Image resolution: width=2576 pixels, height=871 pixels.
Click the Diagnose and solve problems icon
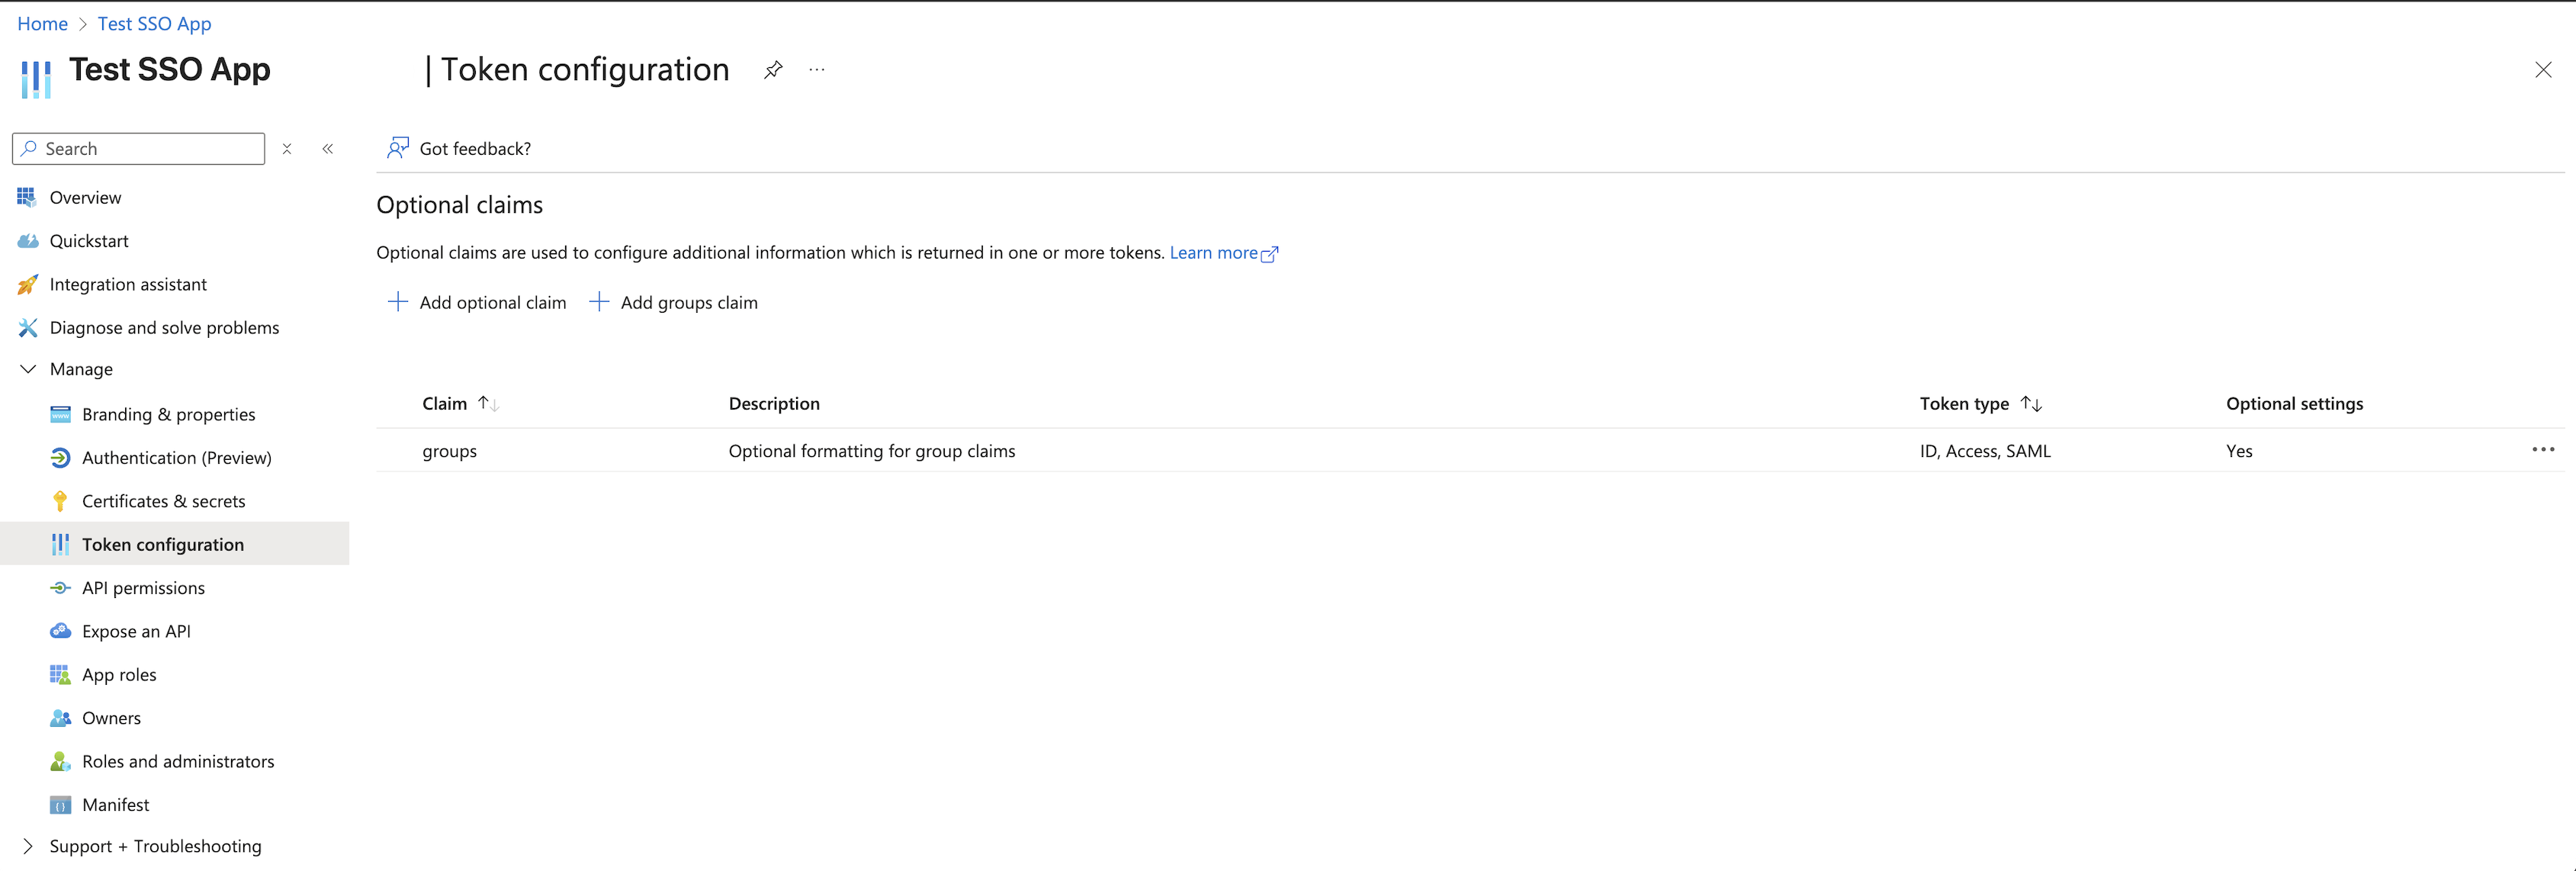28,328
